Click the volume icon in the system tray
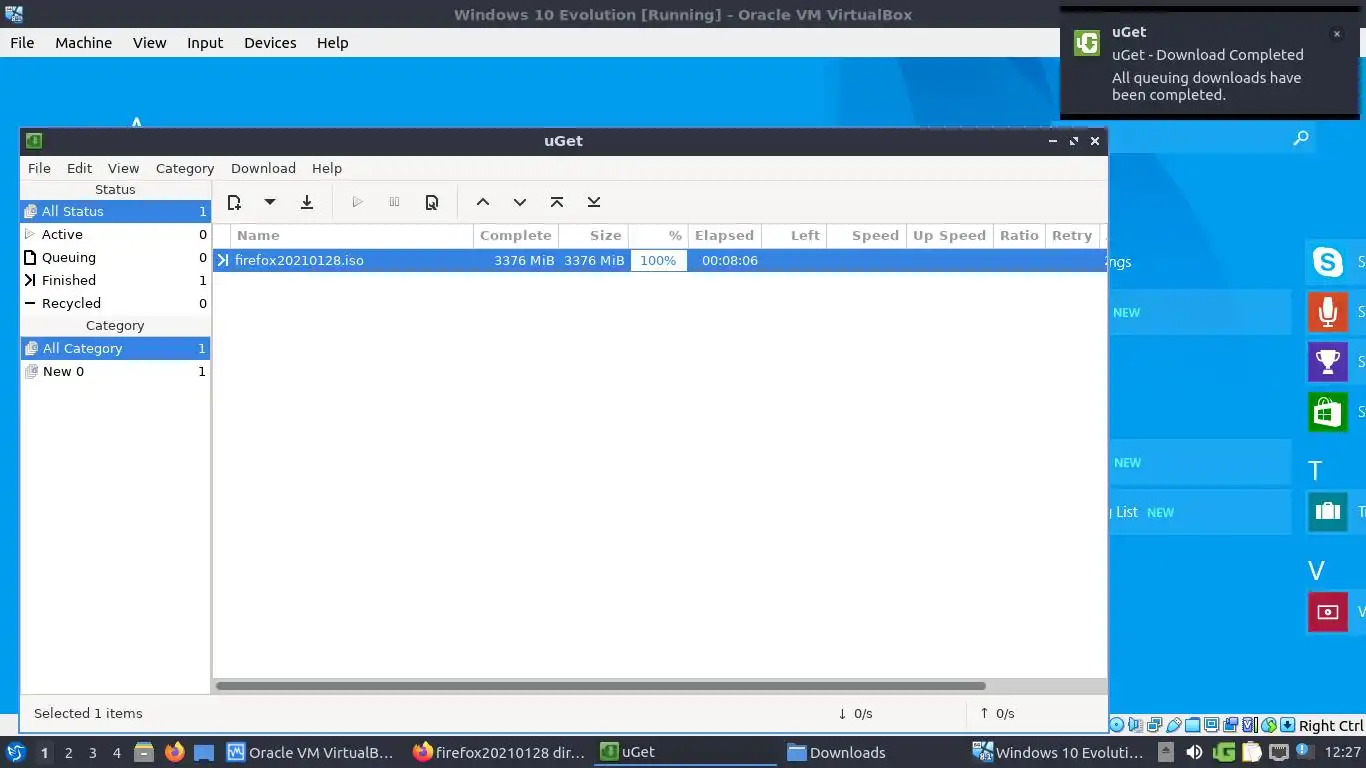Screen dimensions: 1366x768 pyautogui.click(x=1194, y=752)
